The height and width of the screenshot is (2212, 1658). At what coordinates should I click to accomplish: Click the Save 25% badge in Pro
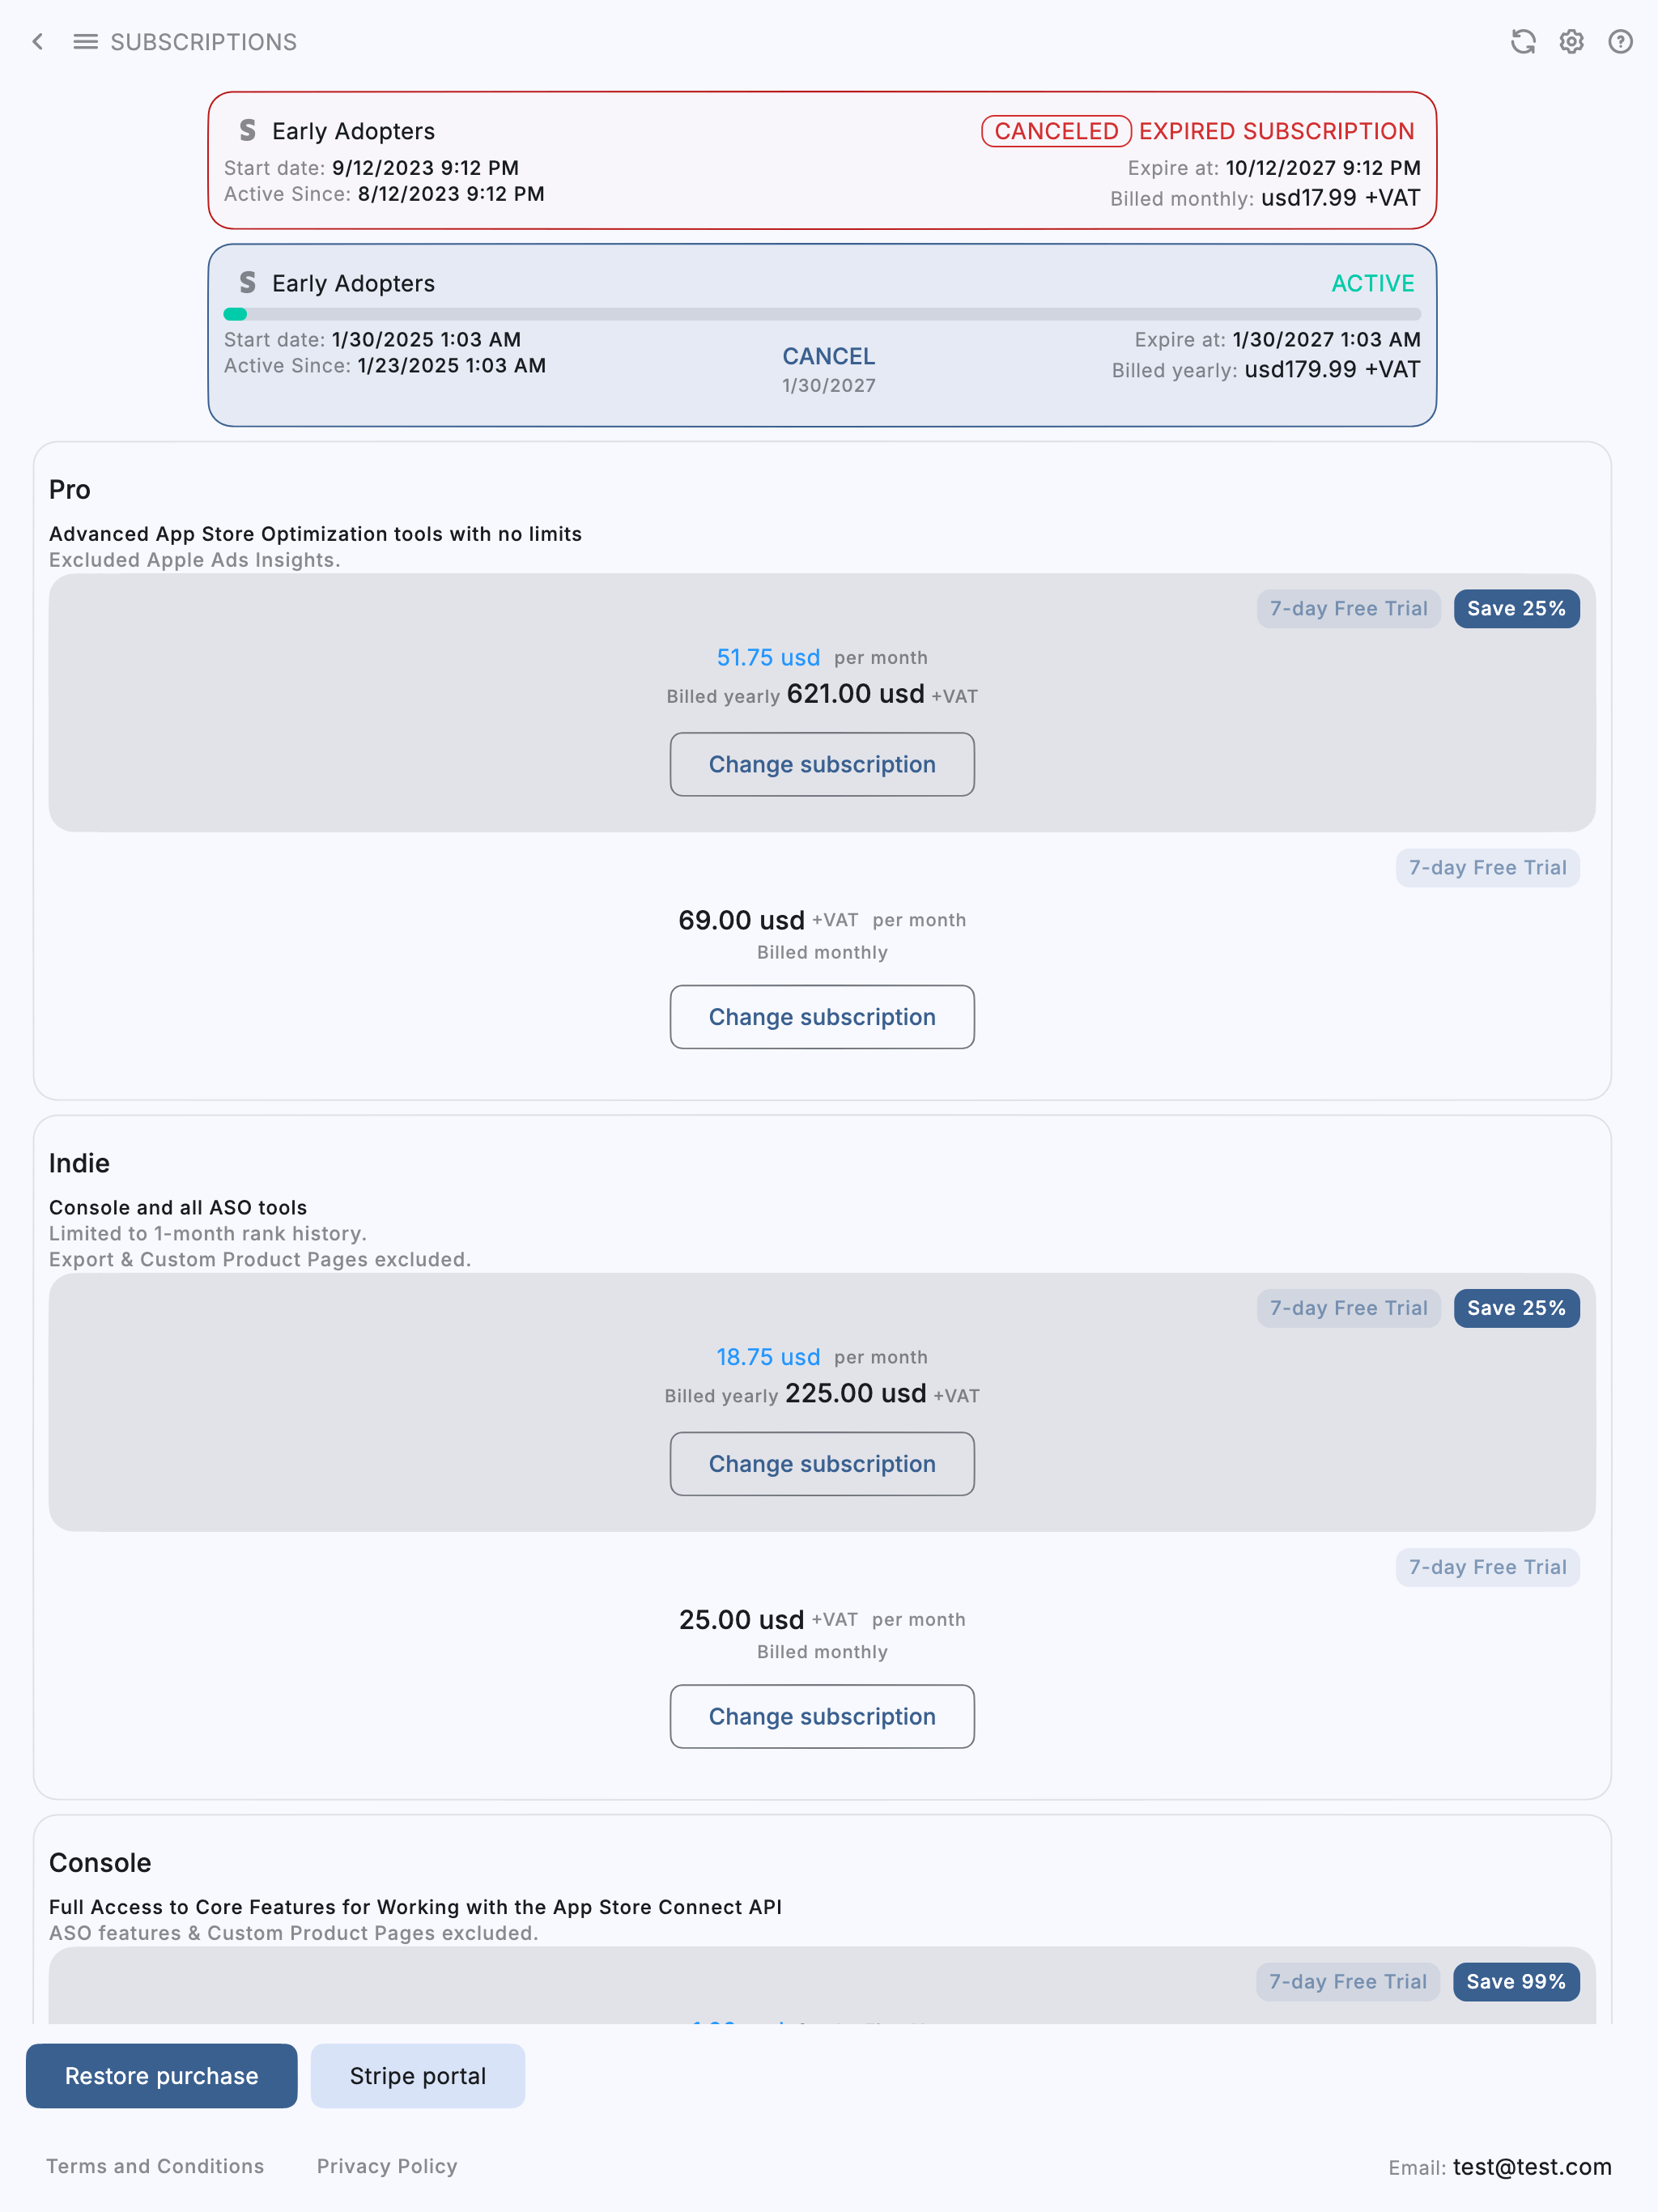point(1516,609)
